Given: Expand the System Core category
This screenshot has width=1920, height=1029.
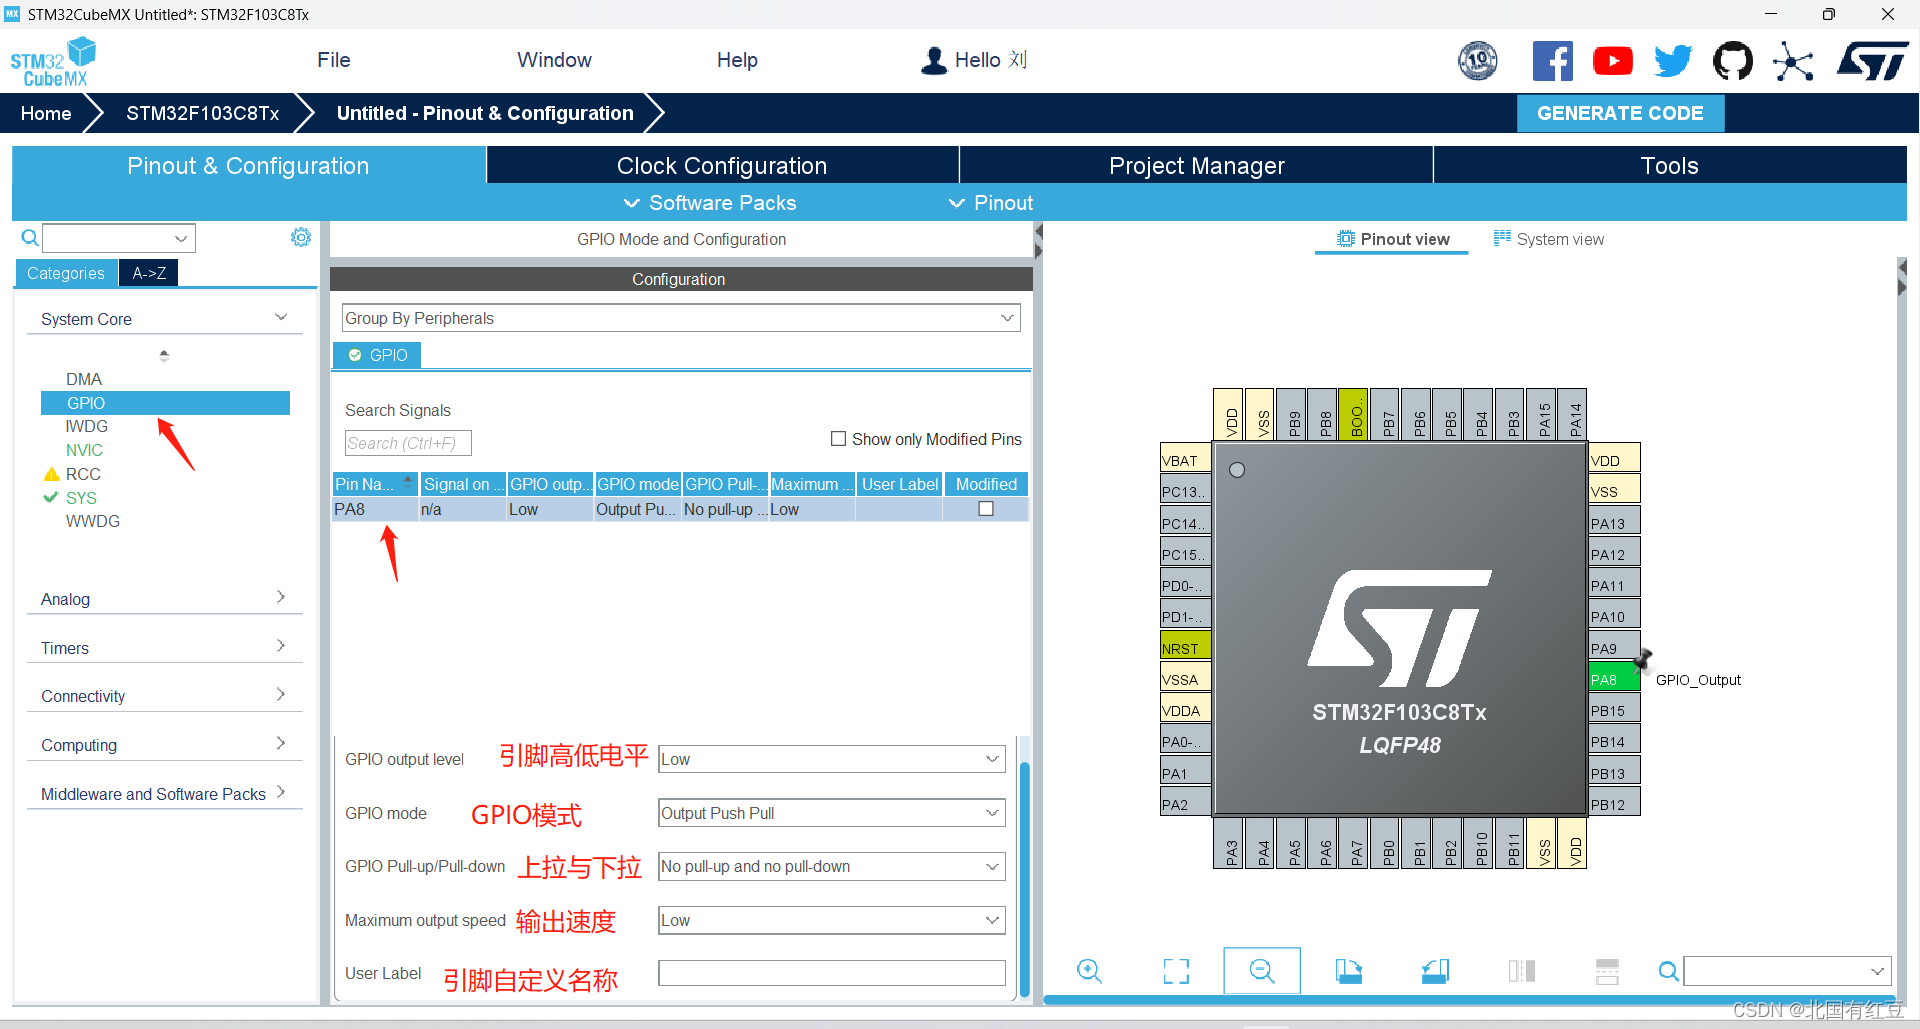Looking at the screenshot, I should pyautogui.click(x=165, y=319).
